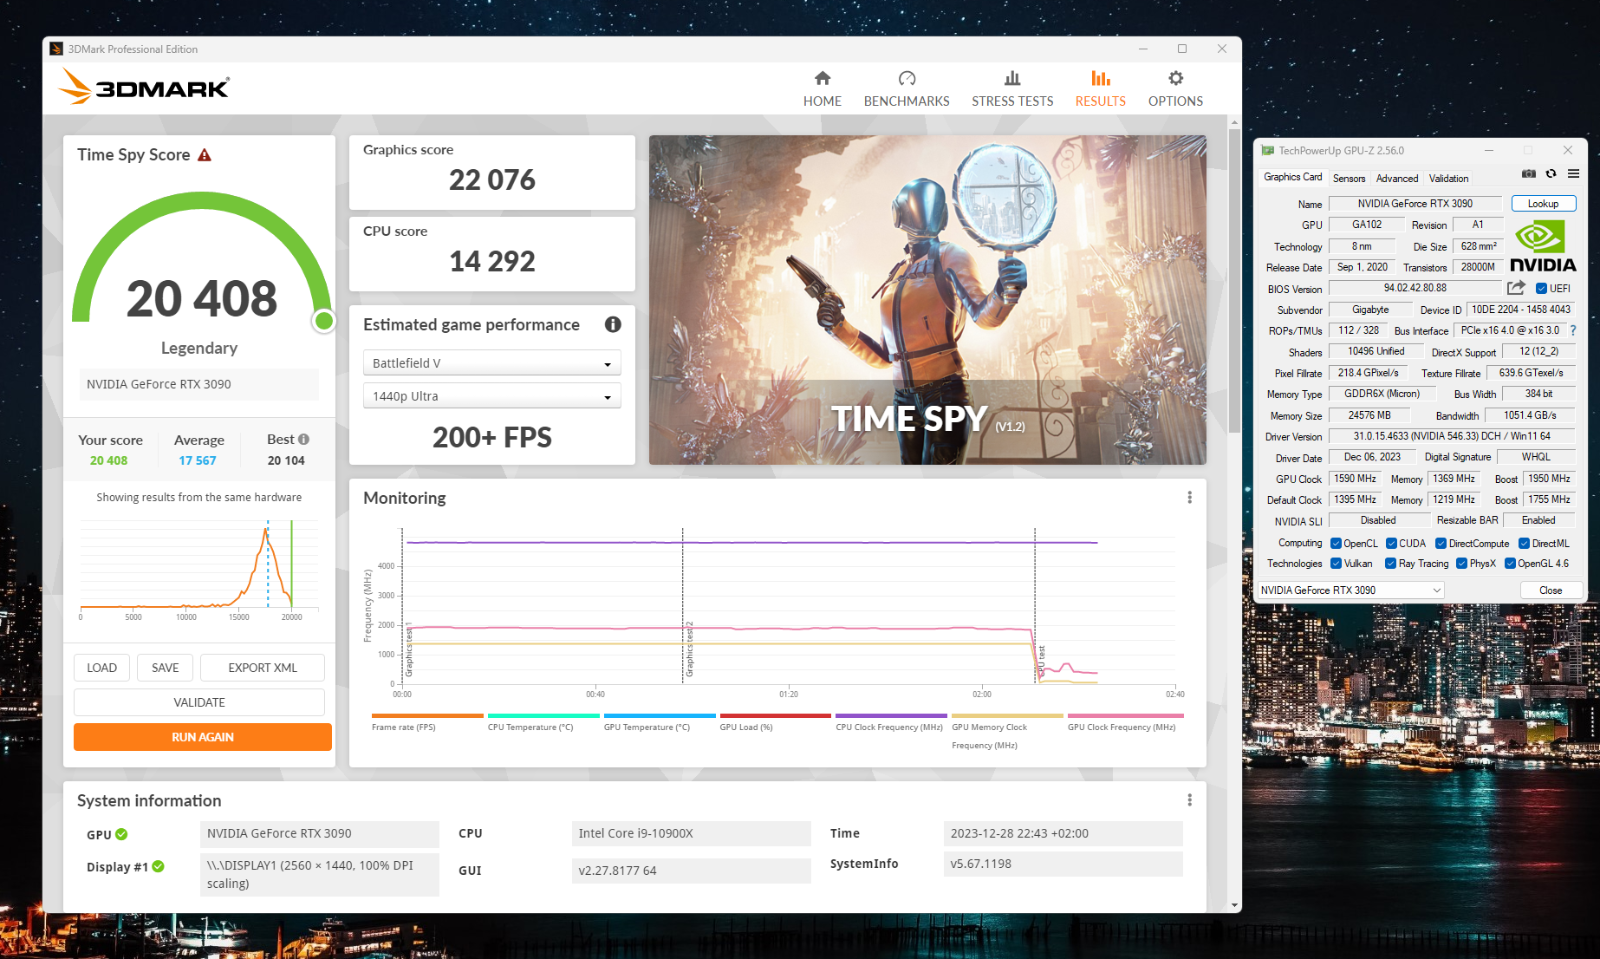Open the System information three-dot menu
1600x959 pixels.
coord(1189,800)
